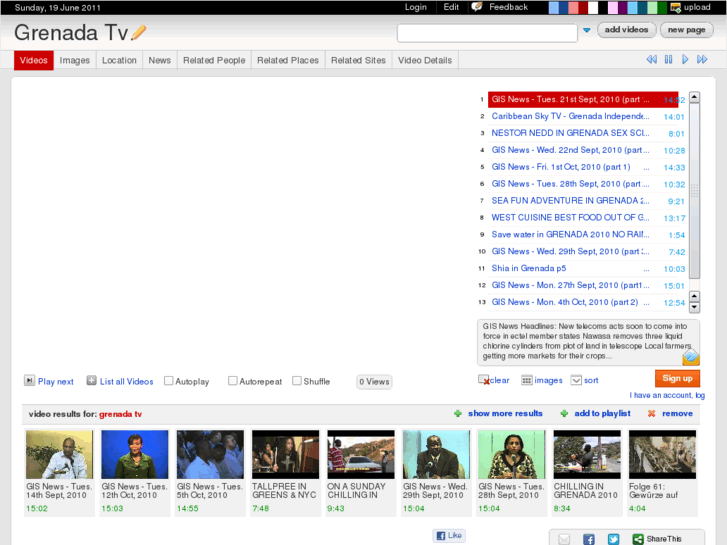Start playback with the play icon

coord(685,59)
